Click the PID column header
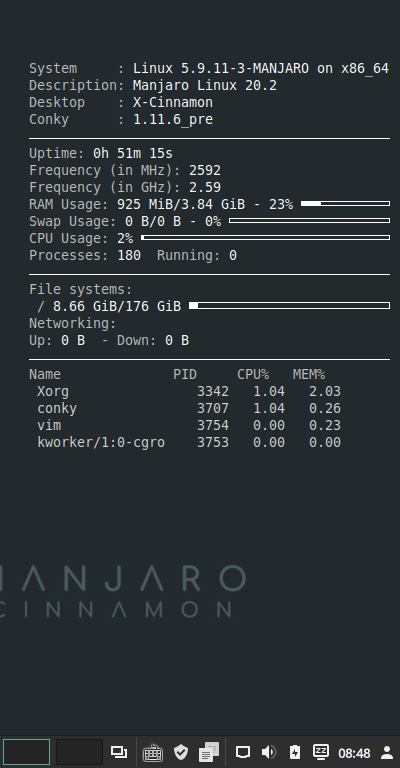Screen dimensions: 400x768 pyautogui.click(x=185, y=375)
